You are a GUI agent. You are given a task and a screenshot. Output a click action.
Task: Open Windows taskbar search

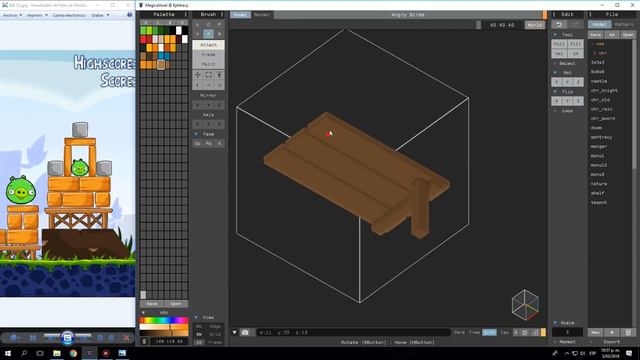coord(24,353)
